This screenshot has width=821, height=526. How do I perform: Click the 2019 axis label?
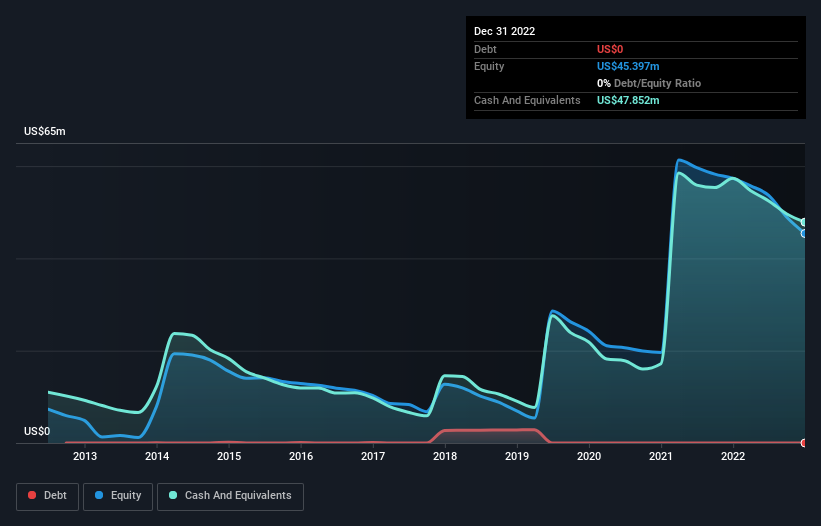517,456
